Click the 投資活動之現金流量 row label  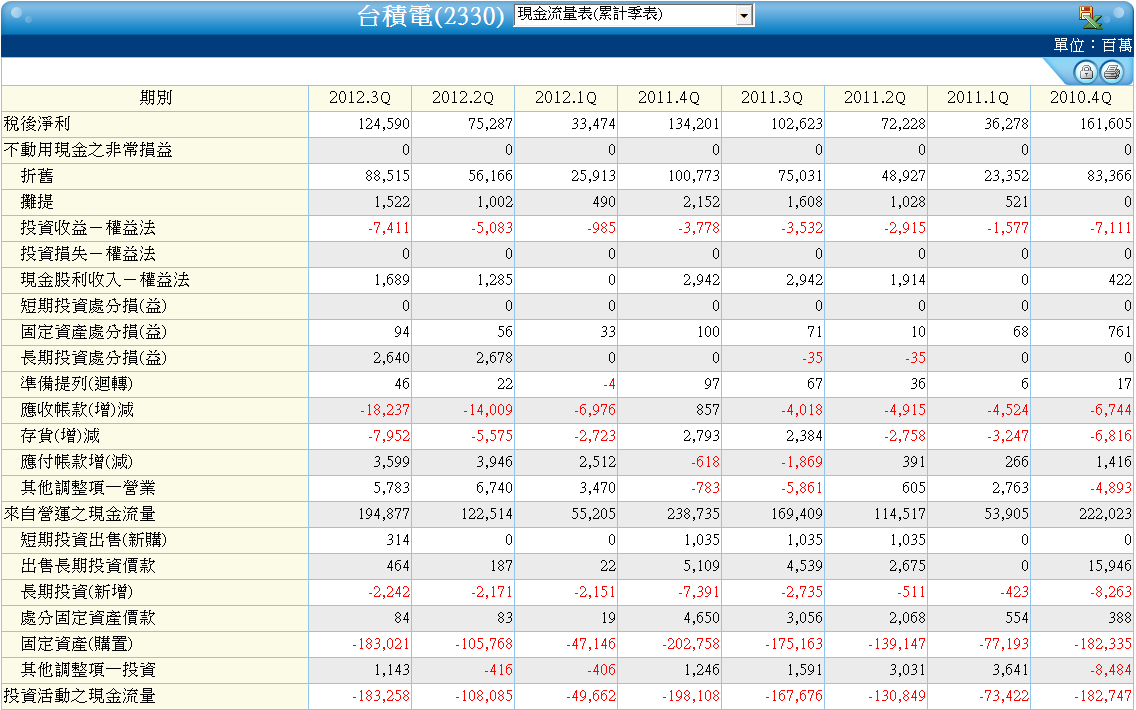click(x=80, y=697)
